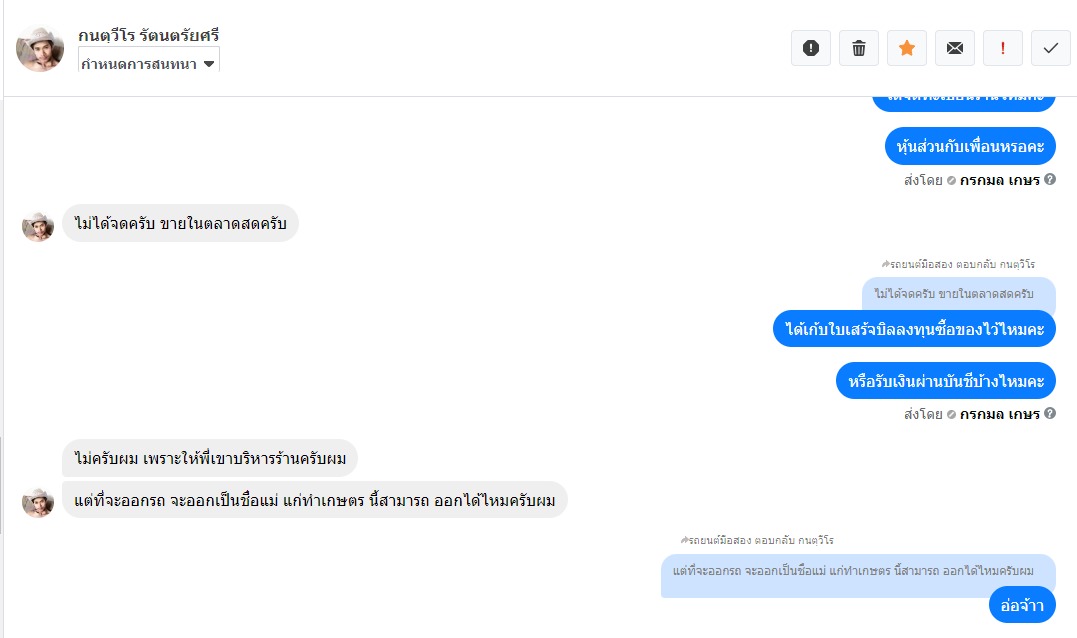
Task: Click the อ่อจ้าา message bubble
Action: tap(1022, 605)
